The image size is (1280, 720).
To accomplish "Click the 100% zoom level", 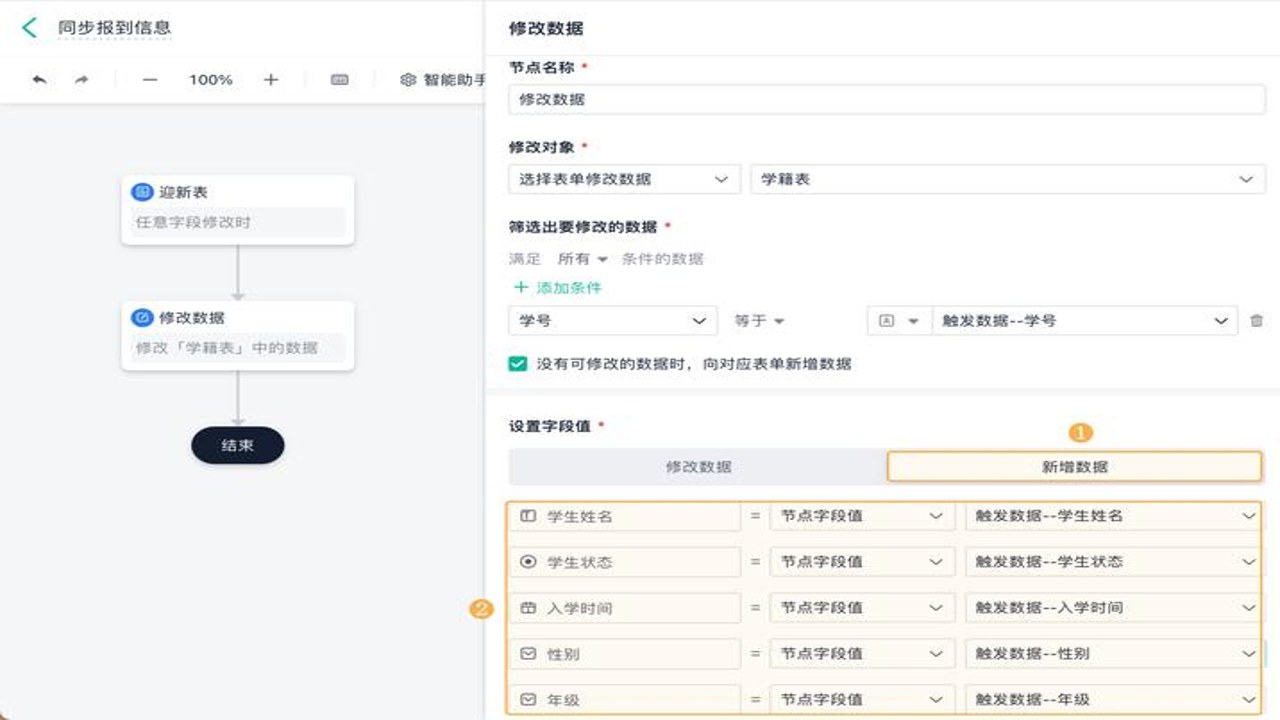I will click(x=211, y=80).
